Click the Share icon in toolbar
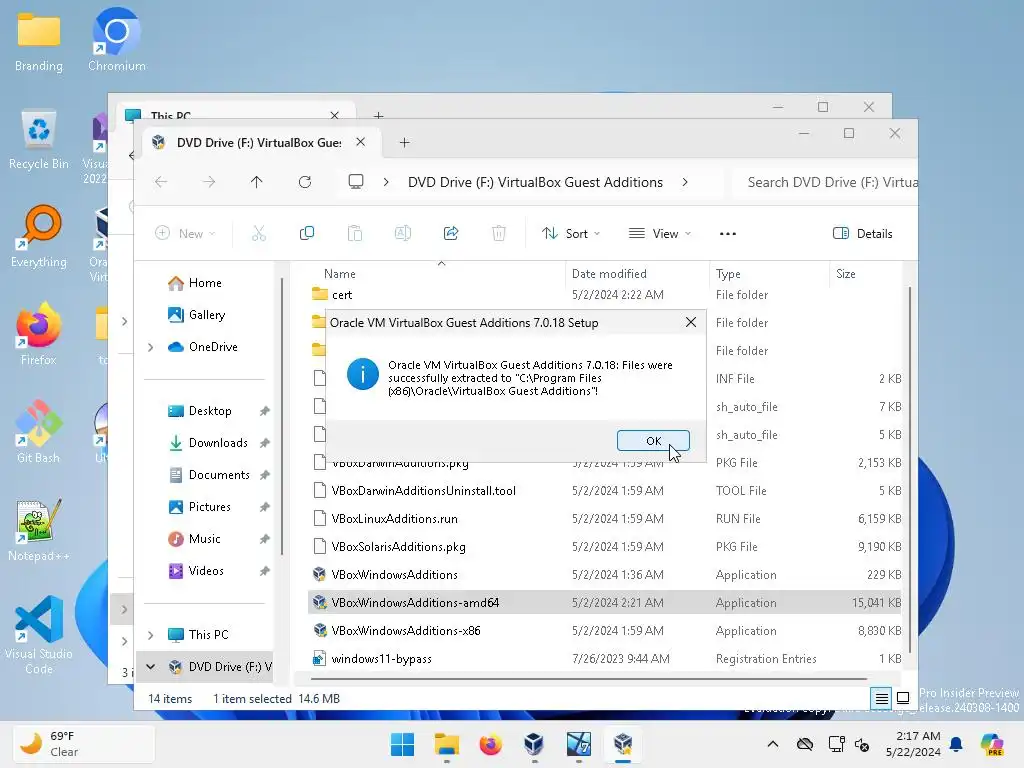This screenshot has width=1024, height=768. pyautogui.click(x=451, y=234)
